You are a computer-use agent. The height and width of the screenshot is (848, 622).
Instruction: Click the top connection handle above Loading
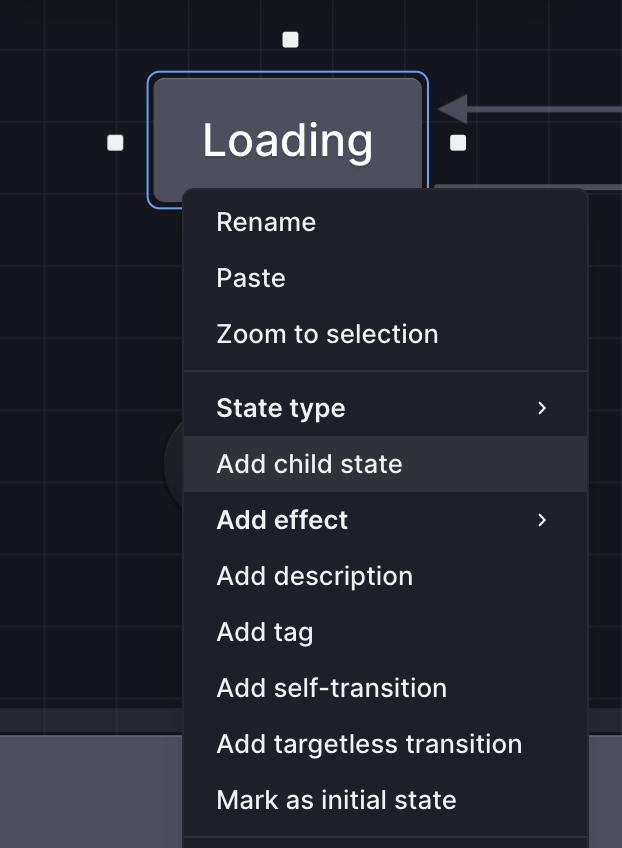point(290,40)
